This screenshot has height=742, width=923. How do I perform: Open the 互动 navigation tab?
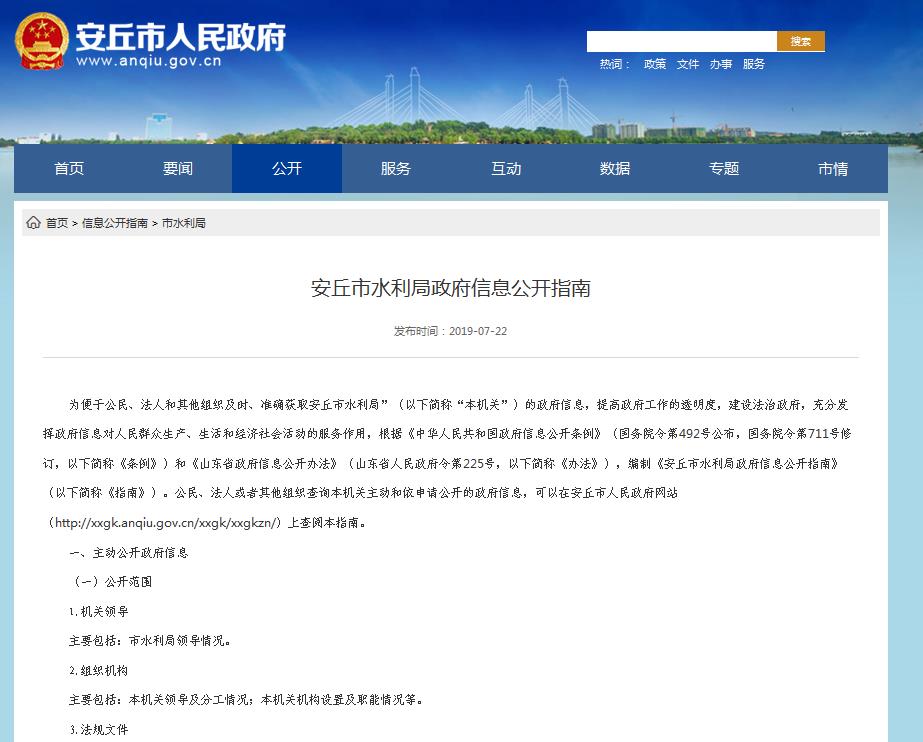point(506,169)
